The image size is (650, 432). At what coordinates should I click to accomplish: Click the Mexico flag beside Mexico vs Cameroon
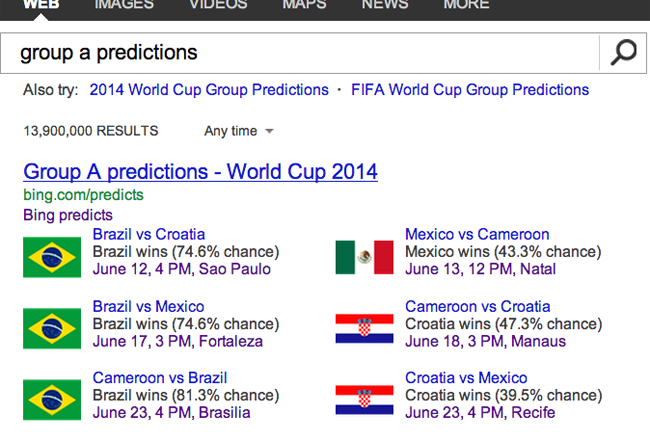click(x=364, y=256)
